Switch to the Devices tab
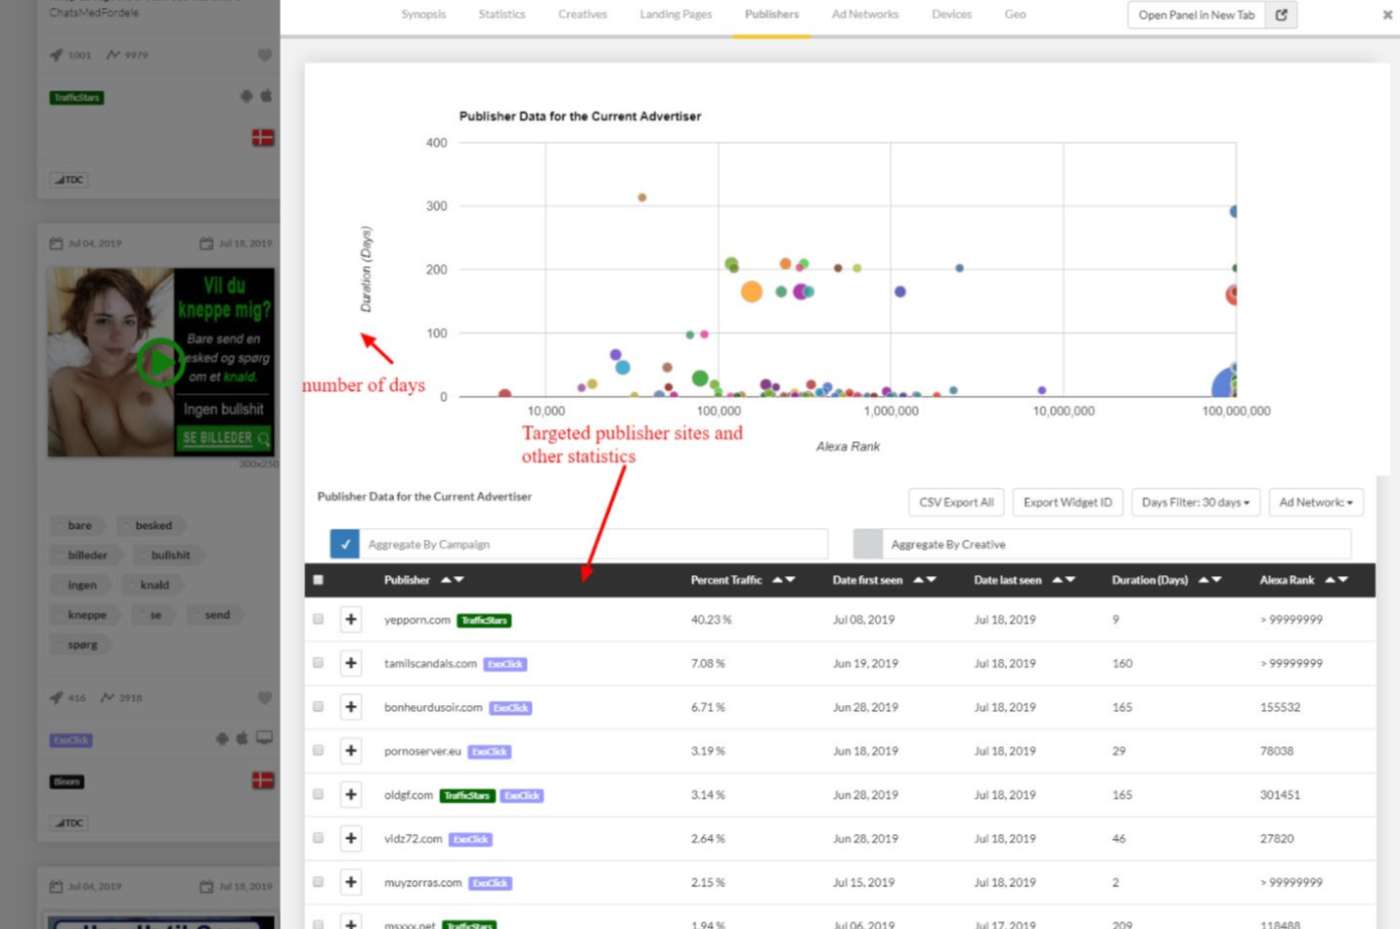The height and width of the screenshot is (929, 1400). [952, 15]
